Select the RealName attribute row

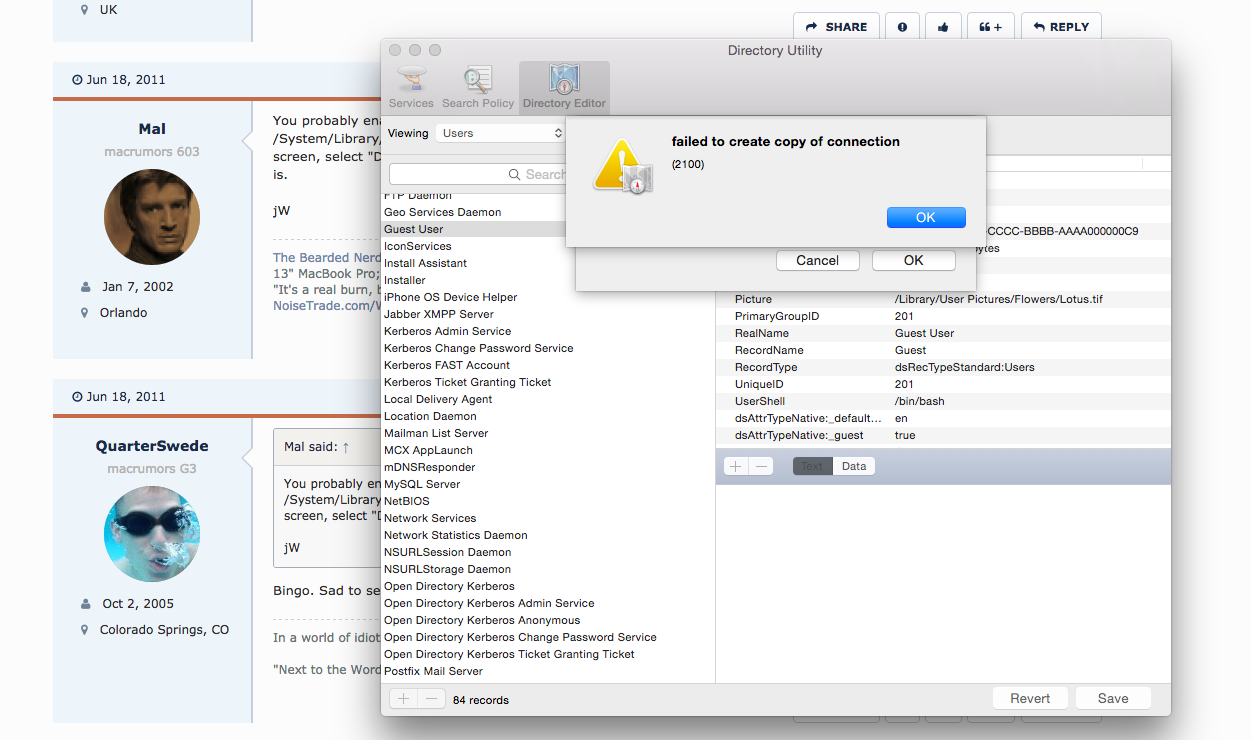click(x=944, y=333)
